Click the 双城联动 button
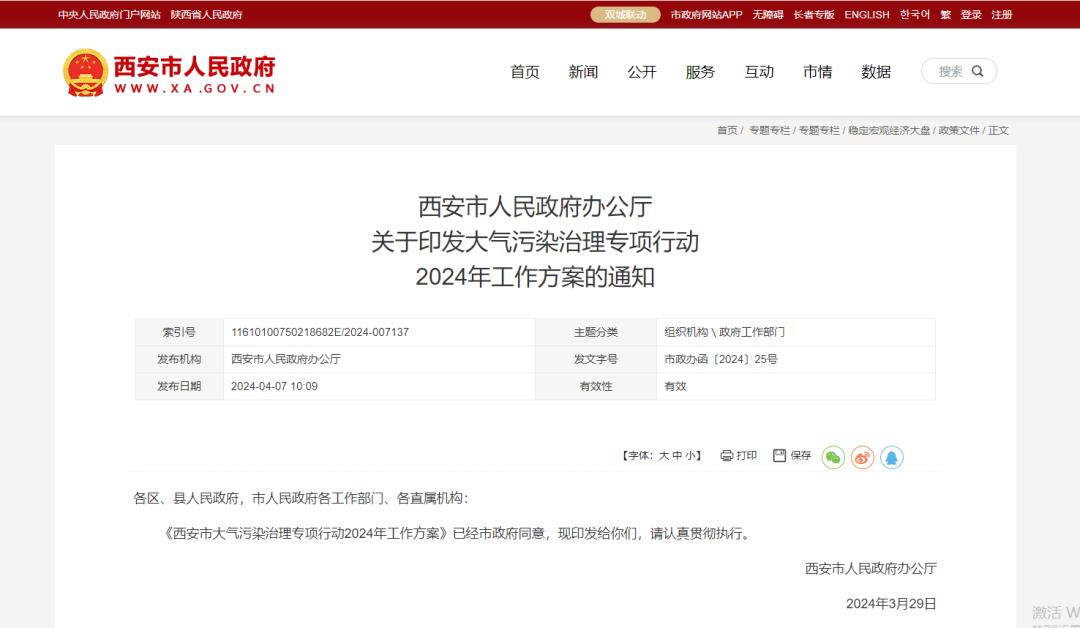 click(x=625, y=14)
